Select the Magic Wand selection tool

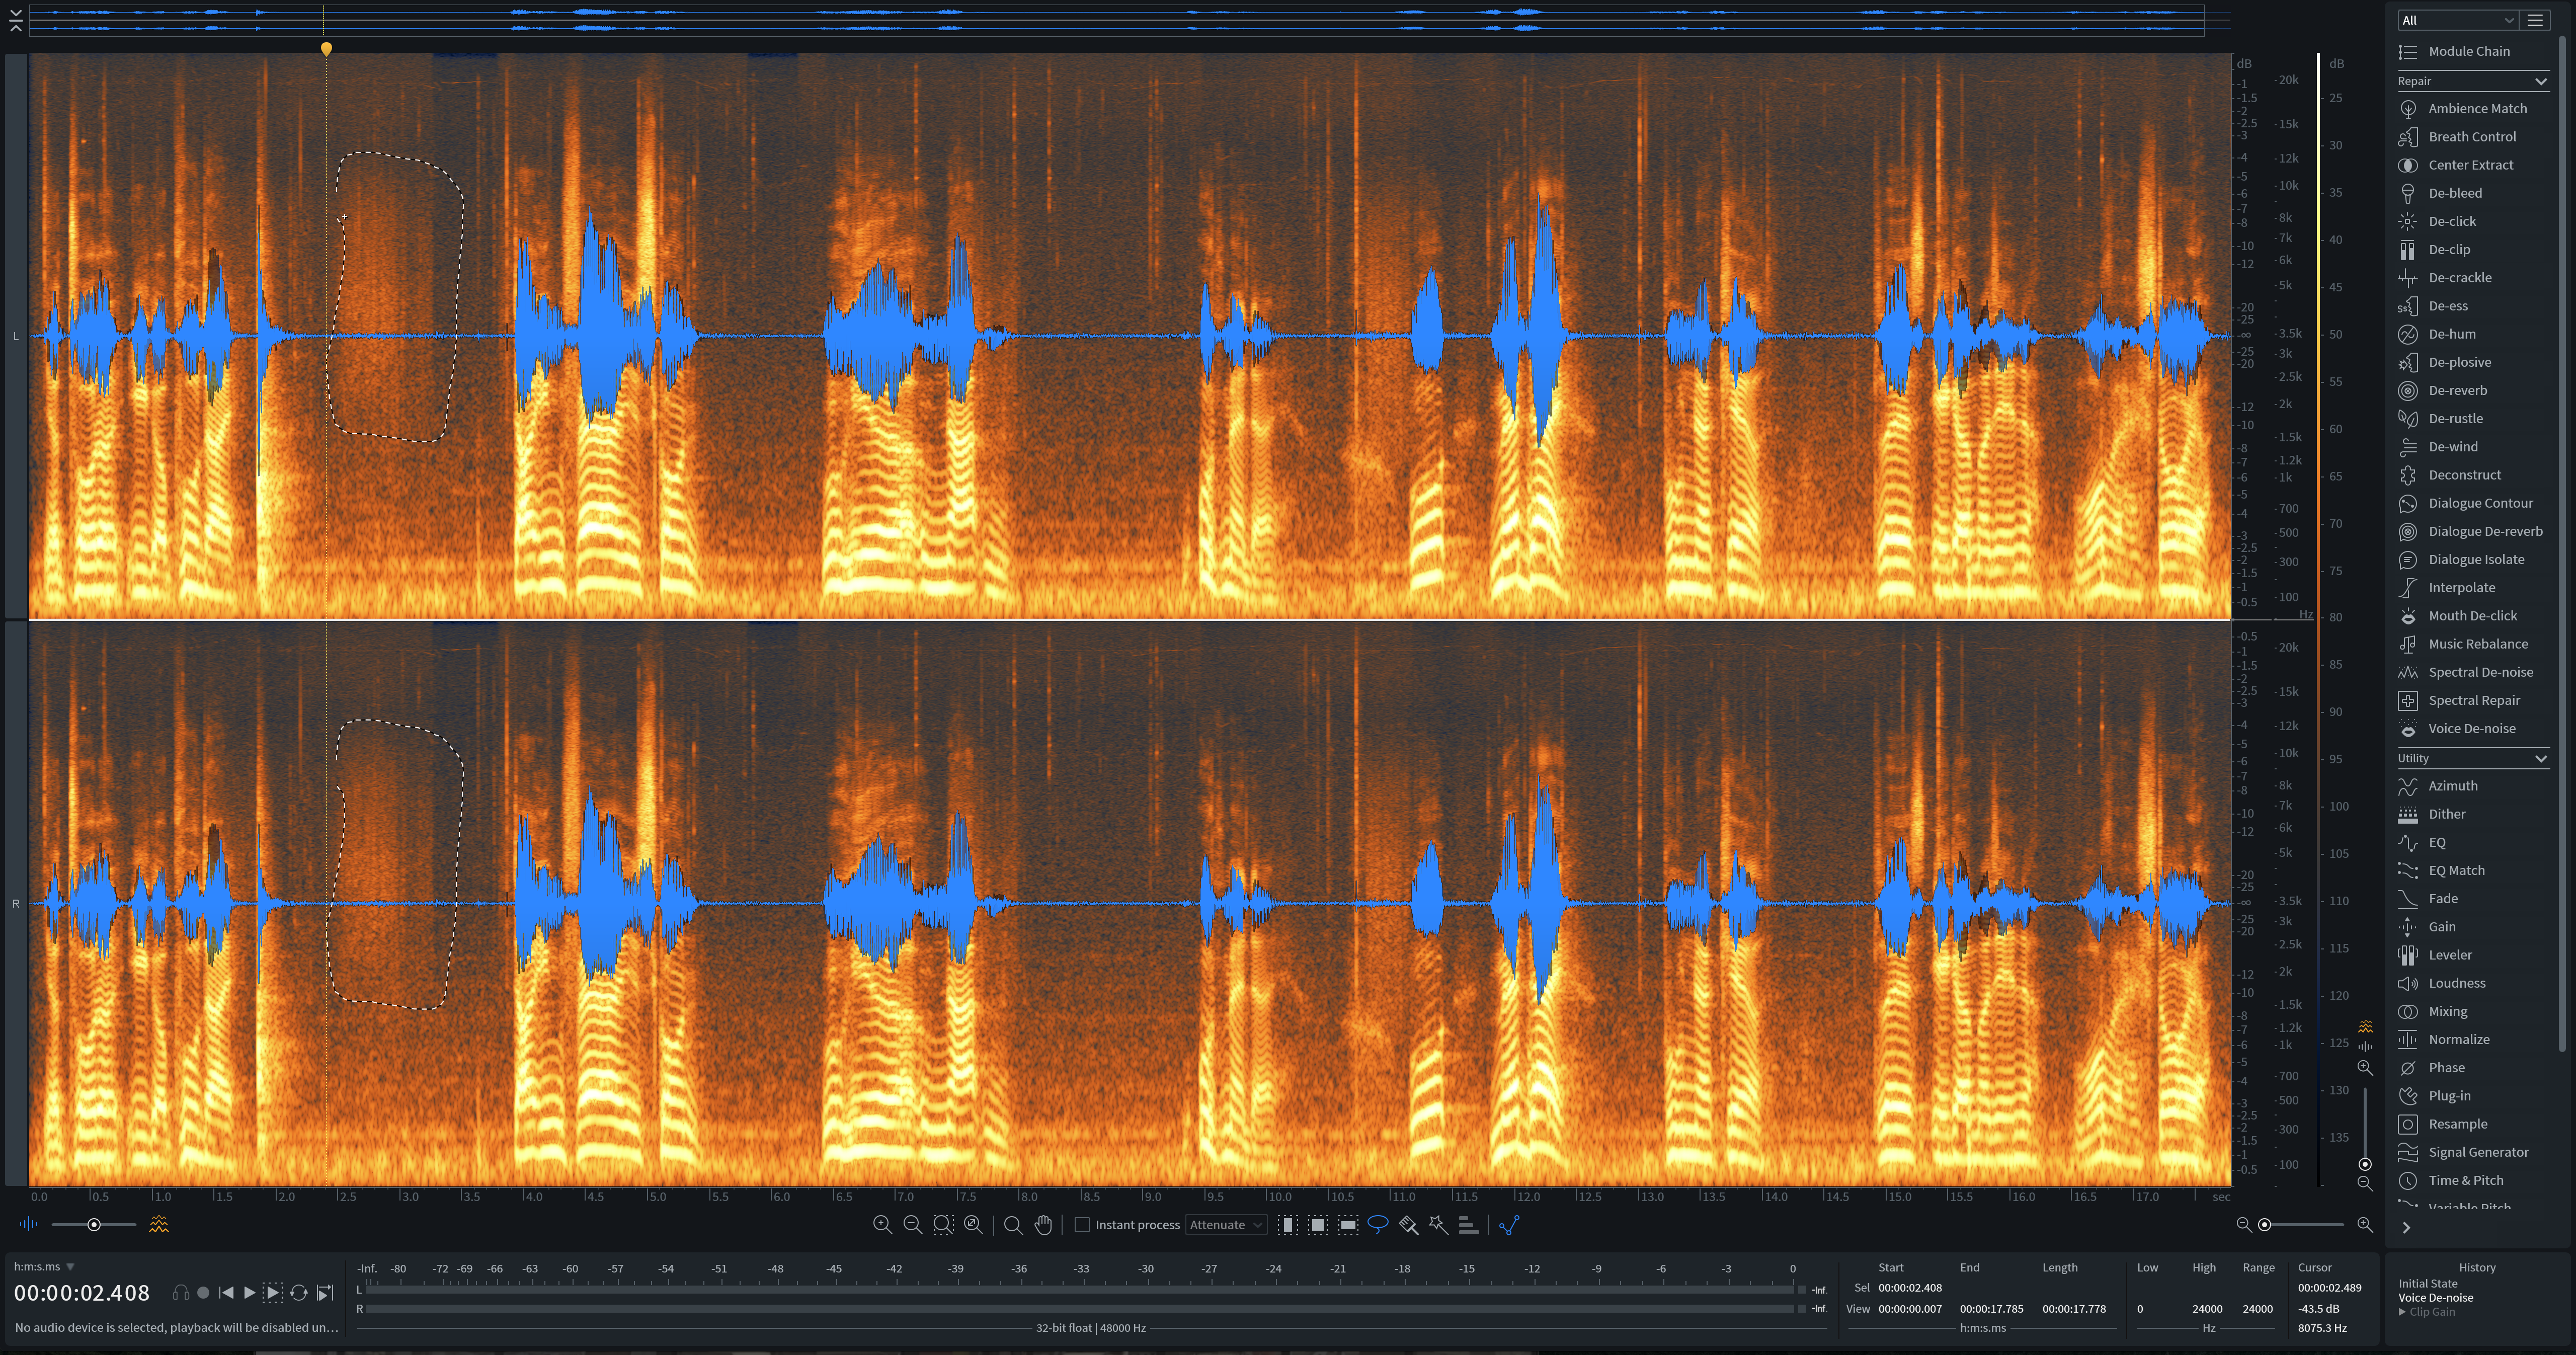(1438, 1224)
